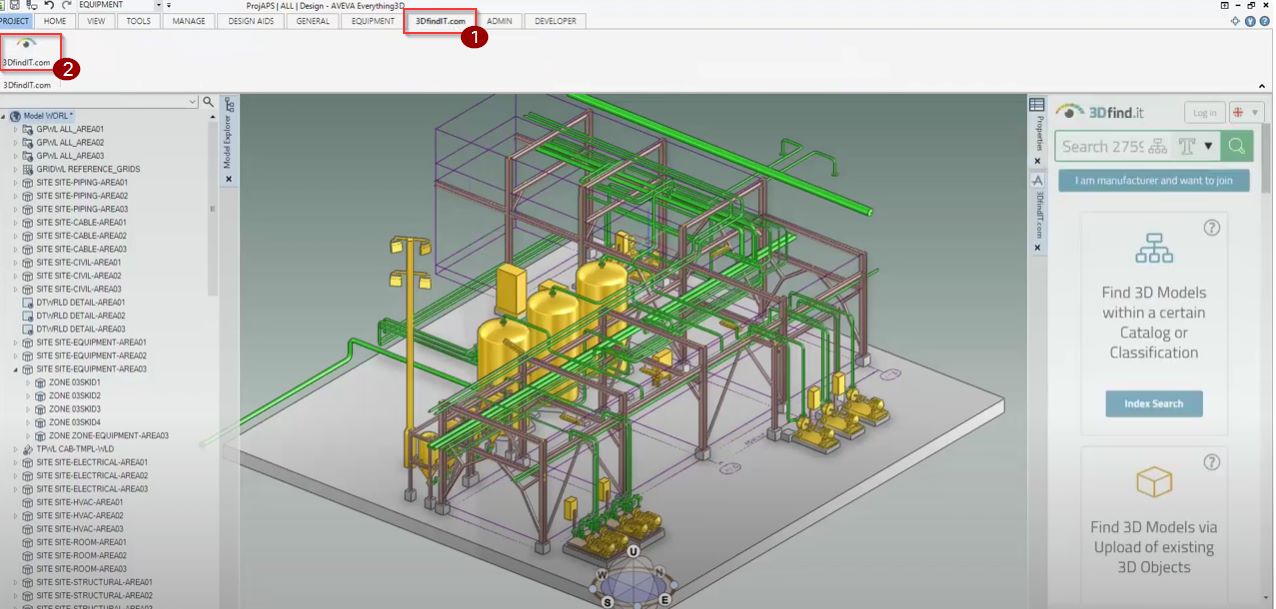Click the West marker on view compass
1276x609 pixels.
click(602, 574)
